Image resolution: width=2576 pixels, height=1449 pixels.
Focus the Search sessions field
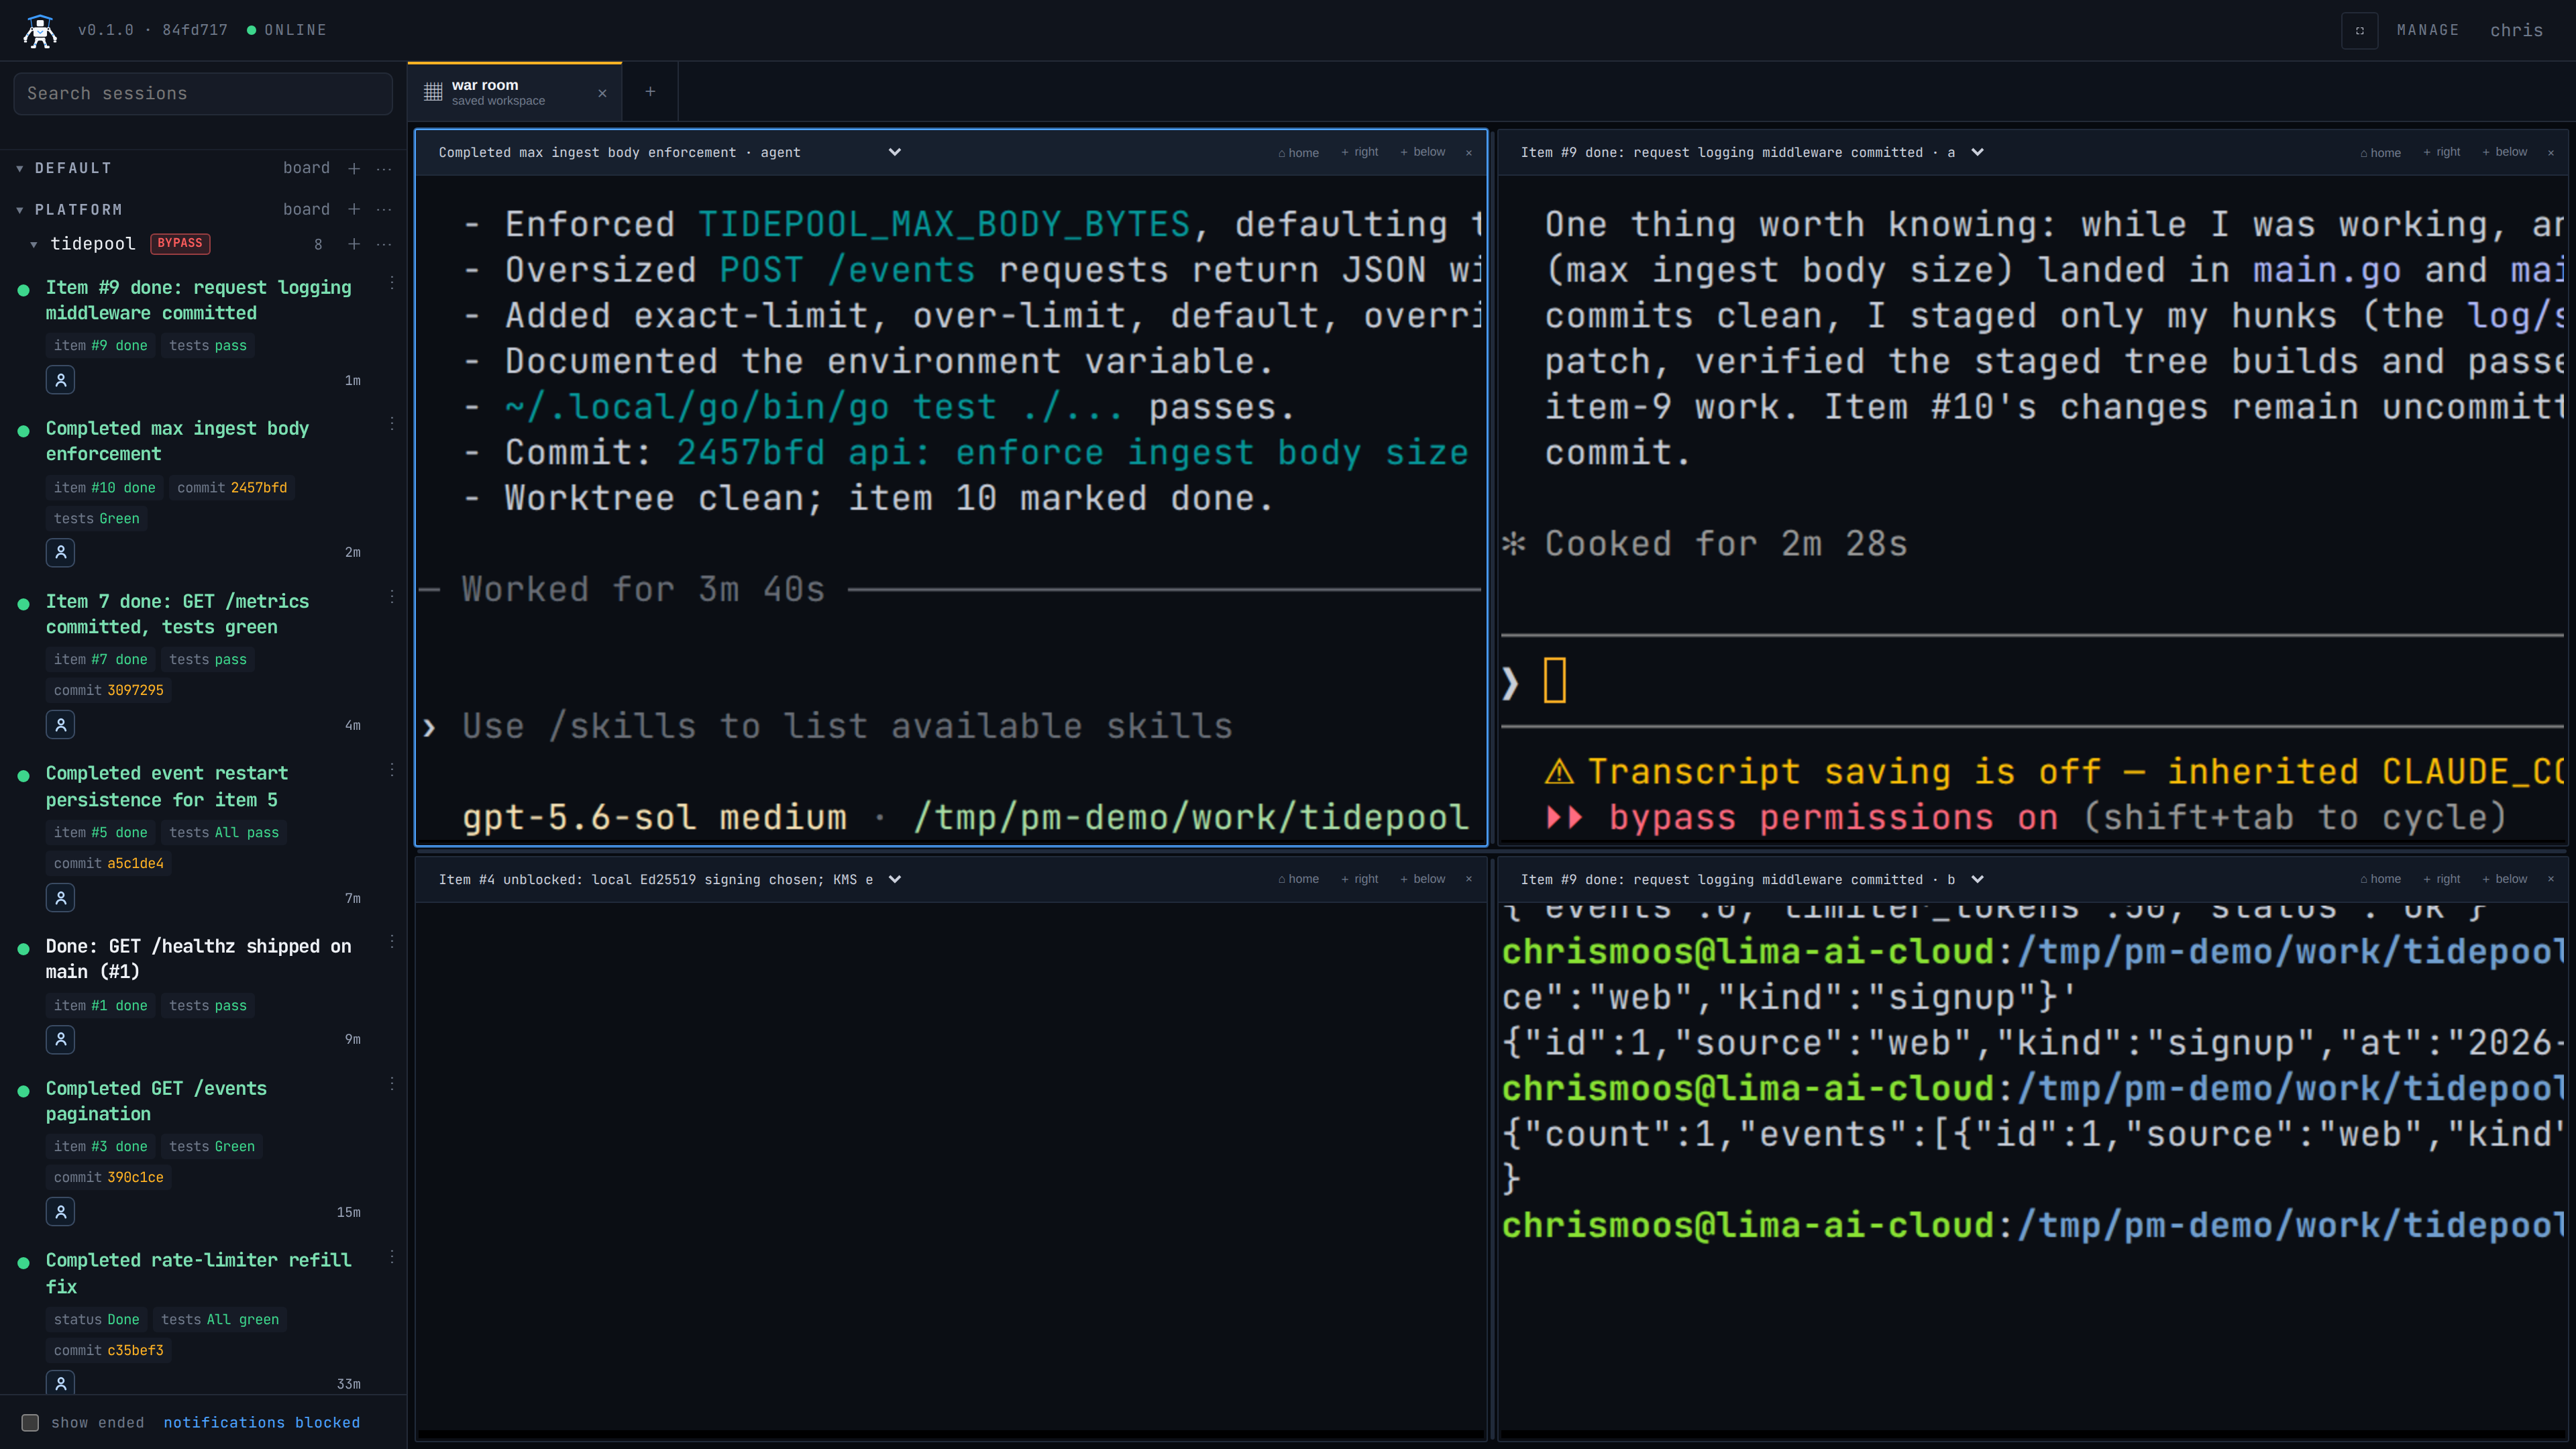(203, 93)
